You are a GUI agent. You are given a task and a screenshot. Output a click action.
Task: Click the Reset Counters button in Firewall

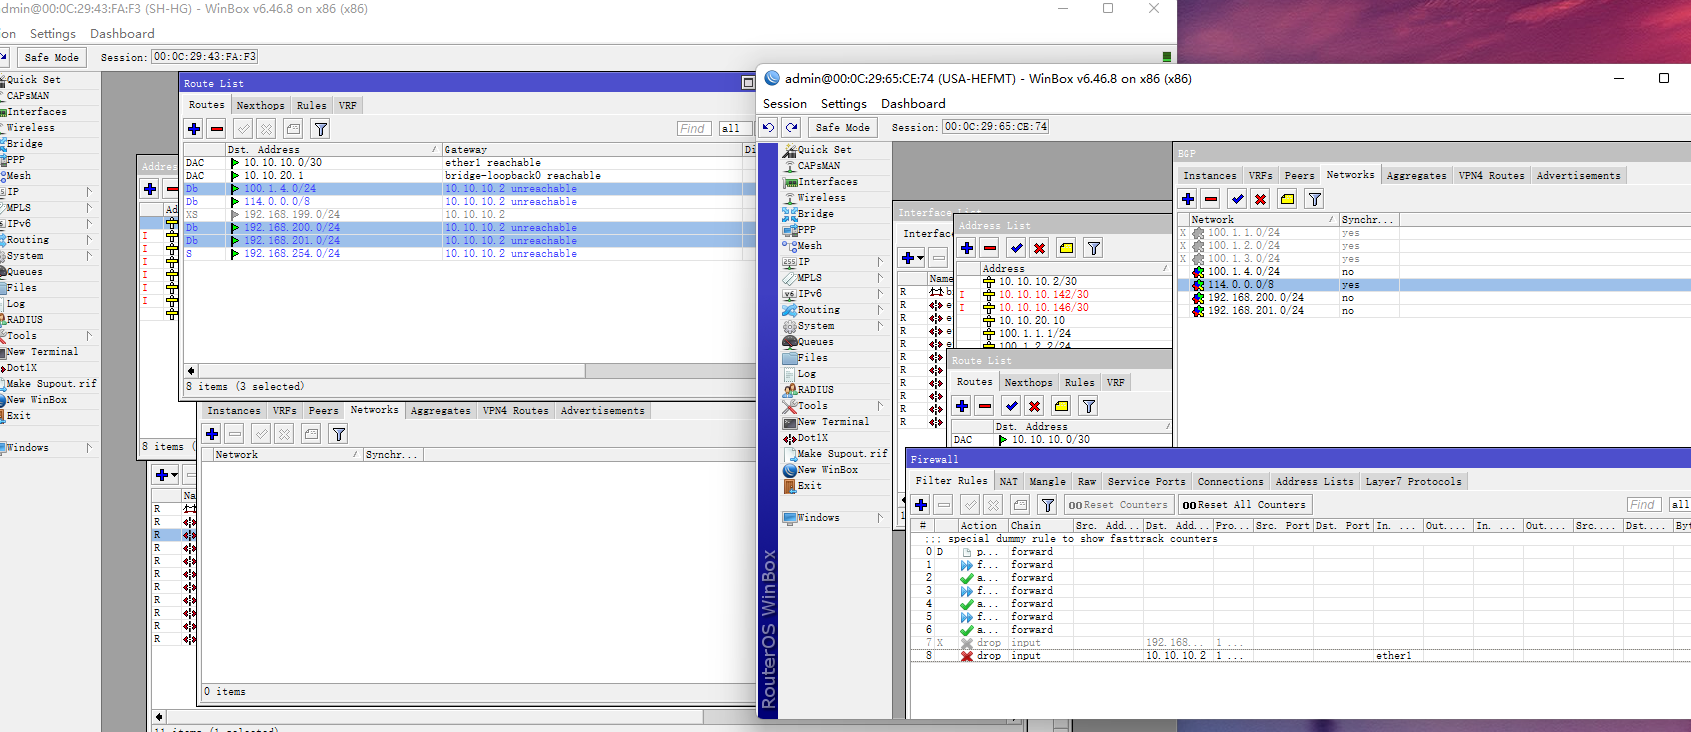pyautogui.click(x=1117, y=505)
